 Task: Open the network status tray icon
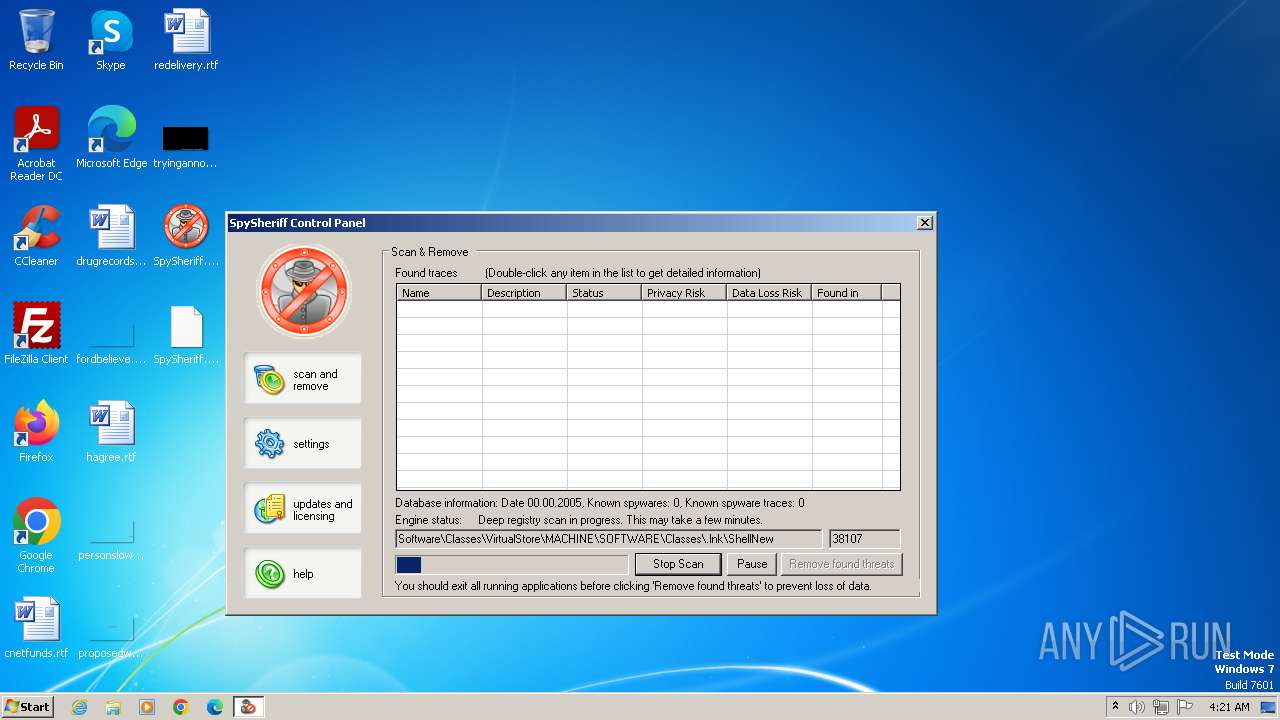(x=1161, y=707)
